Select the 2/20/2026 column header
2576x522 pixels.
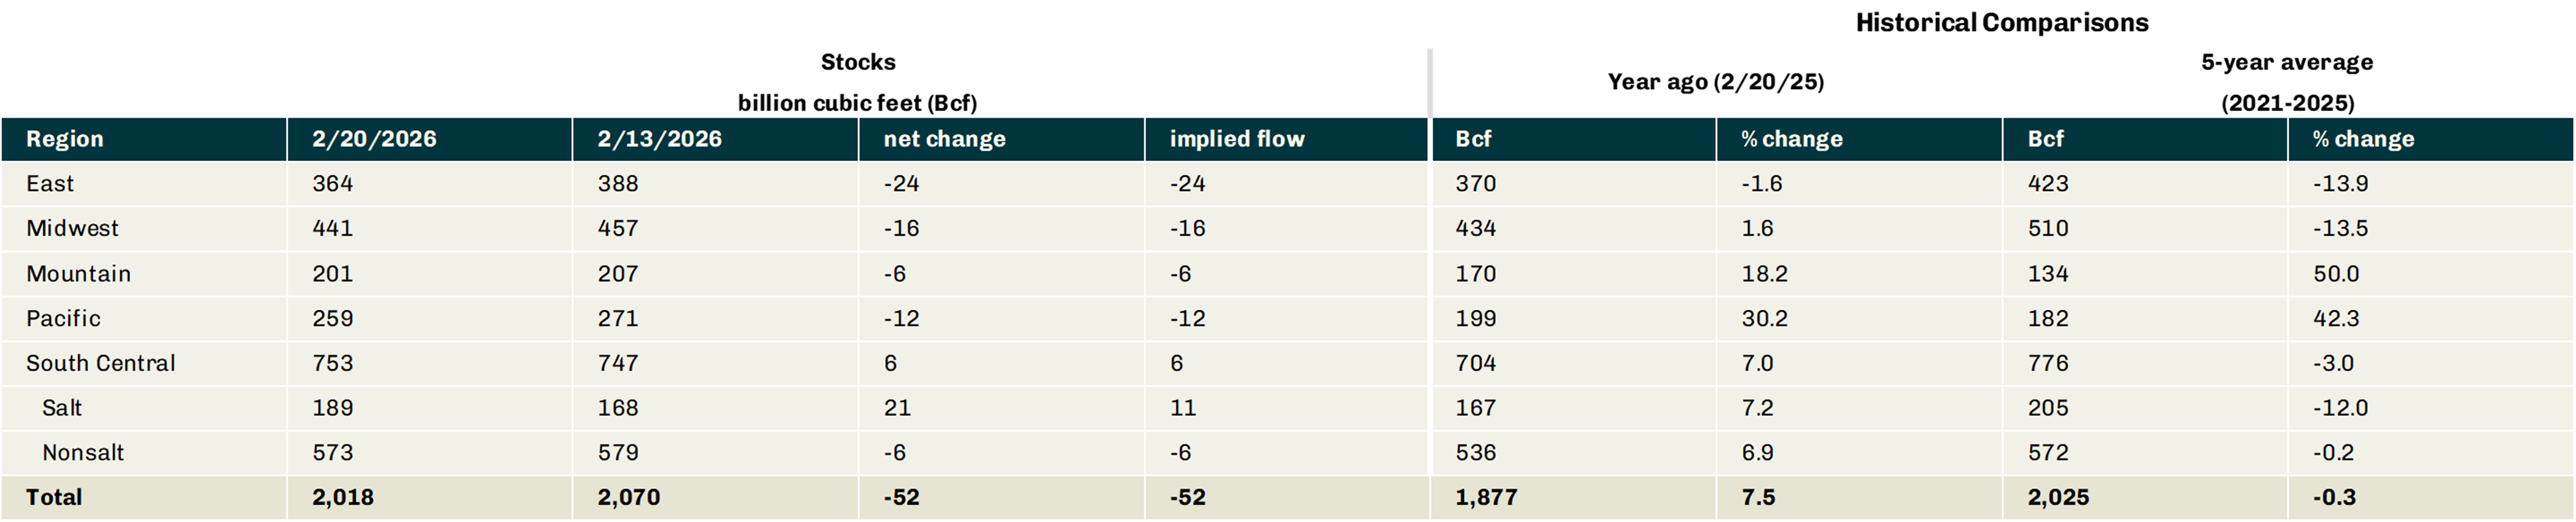coord(374,139)
